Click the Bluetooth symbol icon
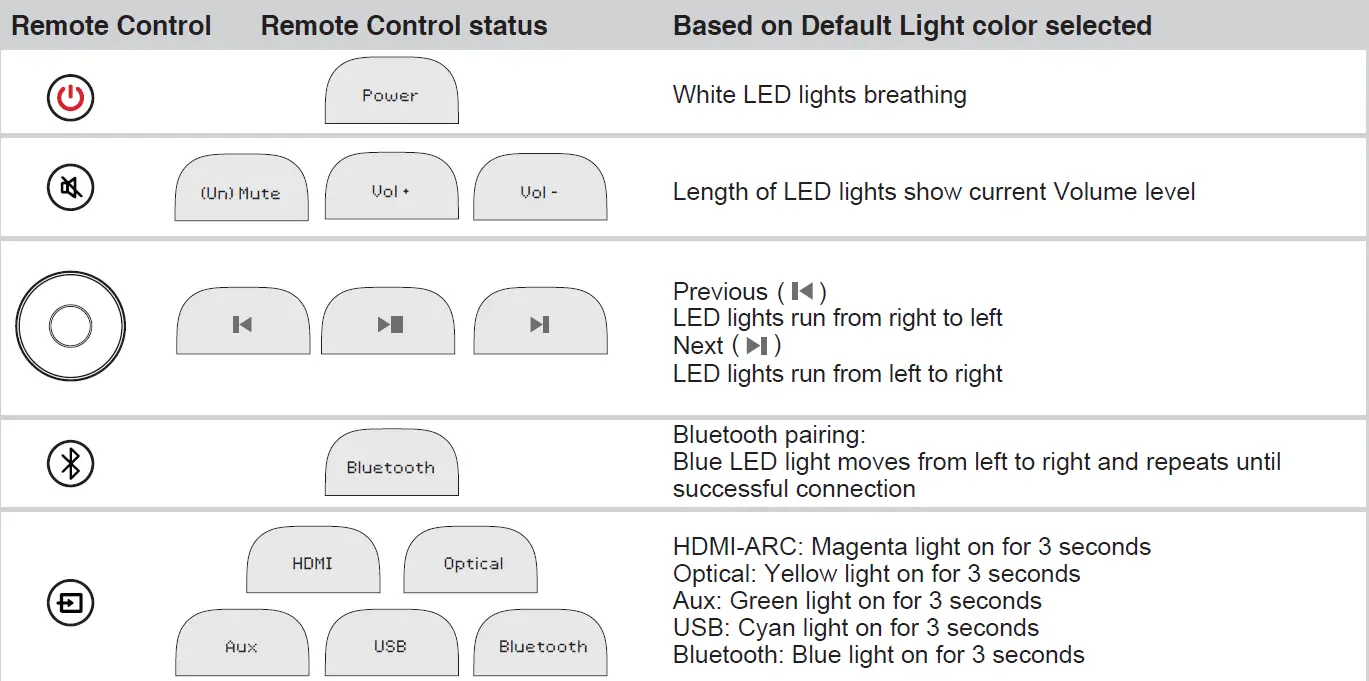 point(70,463)
